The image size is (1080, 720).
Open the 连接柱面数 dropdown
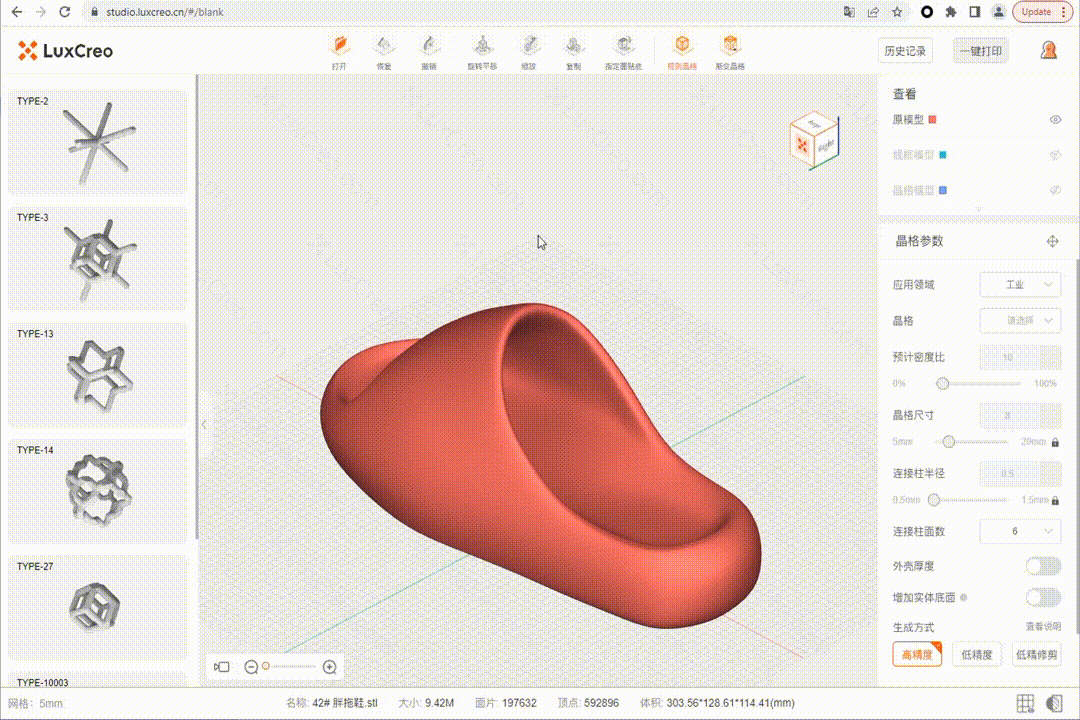tap(1020, 531)
